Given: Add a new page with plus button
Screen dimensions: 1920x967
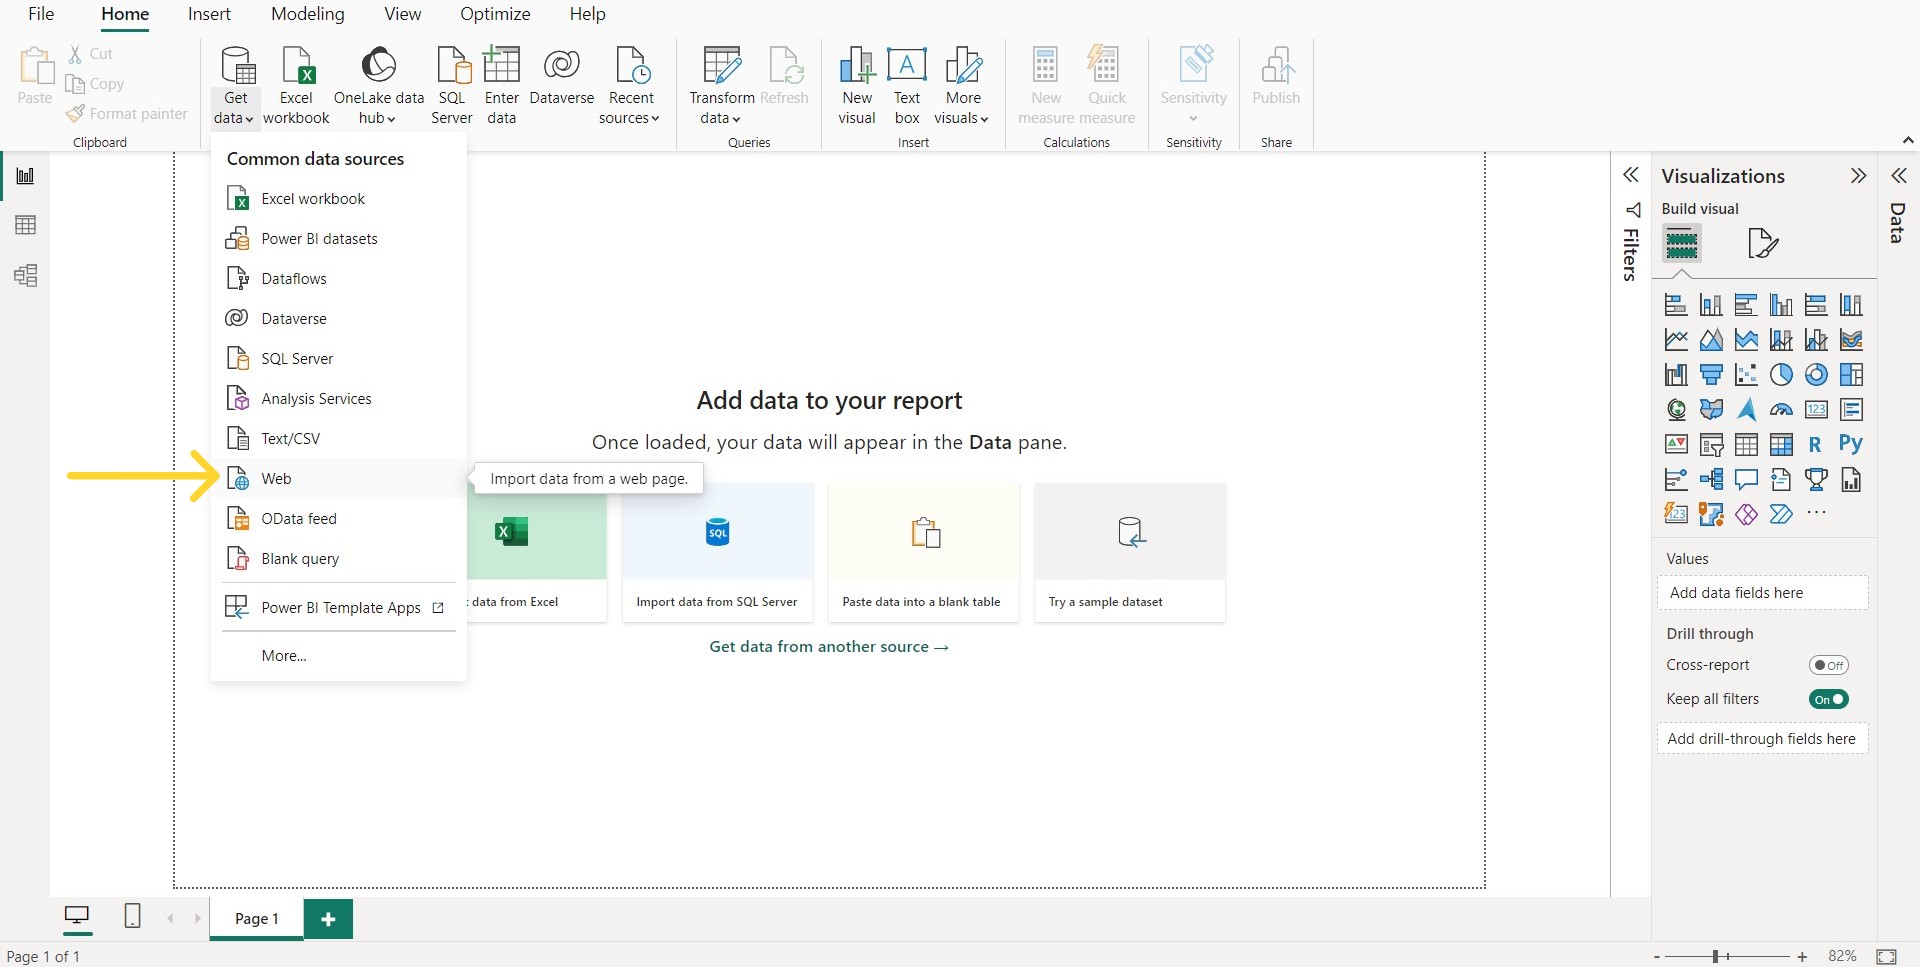Looking at the screenshot, I should pos(328,919).
